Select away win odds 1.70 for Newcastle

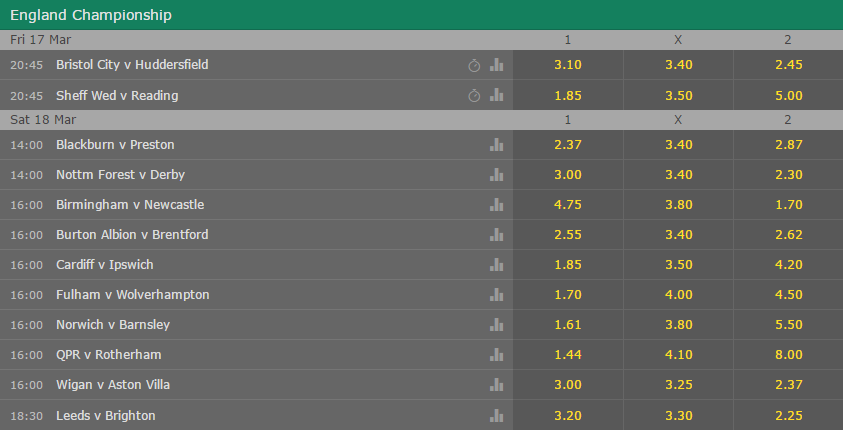[788, 205]
